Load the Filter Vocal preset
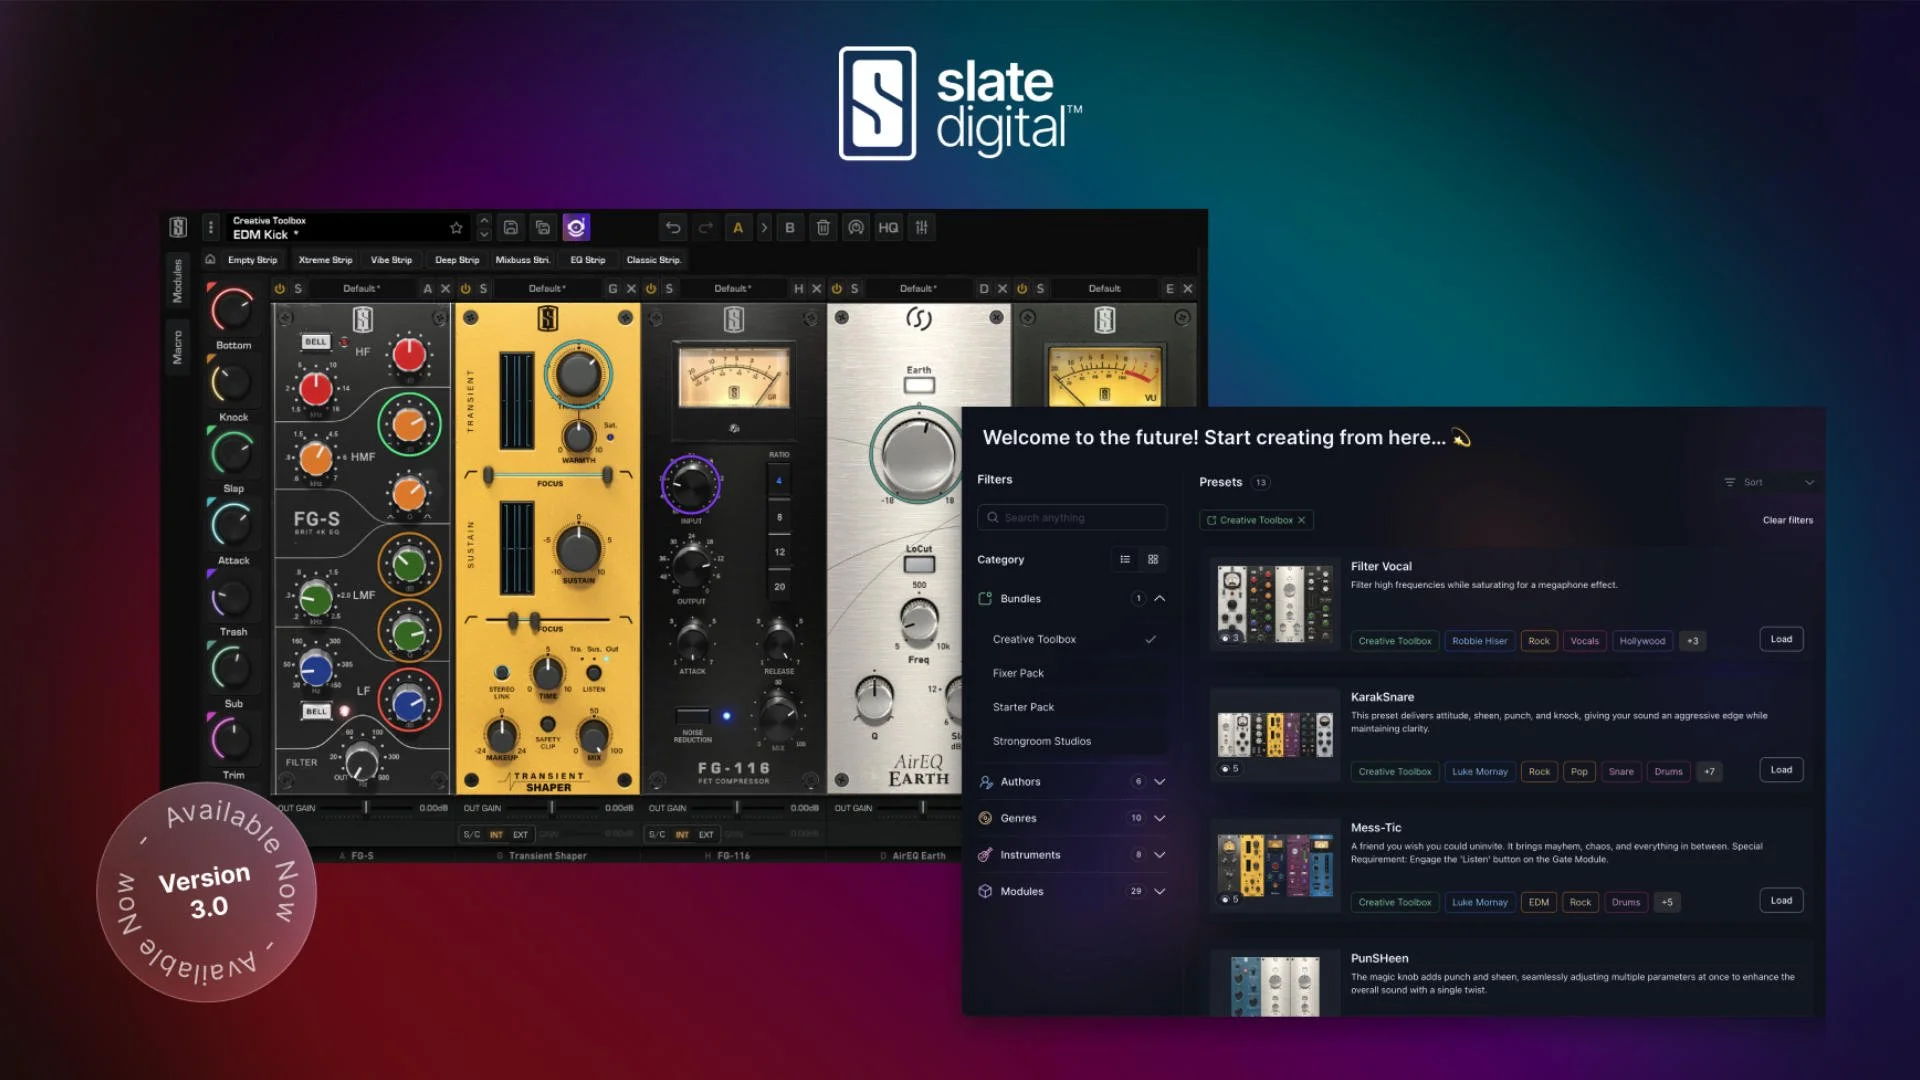Image resolution: width=1920 pixels, height=1080 pixels. click(x=1780, y=639)
